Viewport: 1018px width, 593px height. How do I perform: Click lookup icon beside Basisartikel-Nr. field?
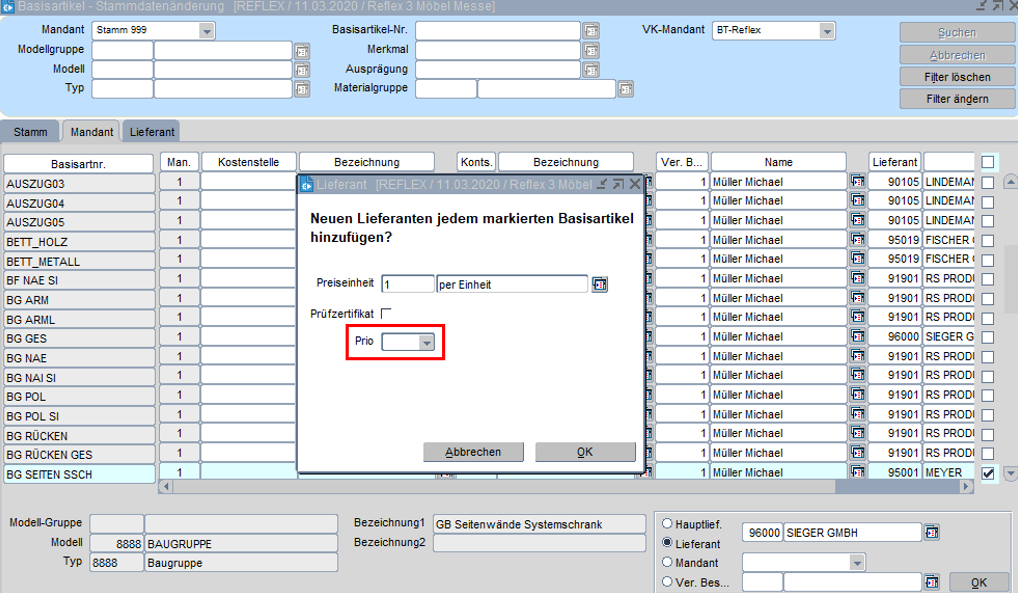click(591, 31)
